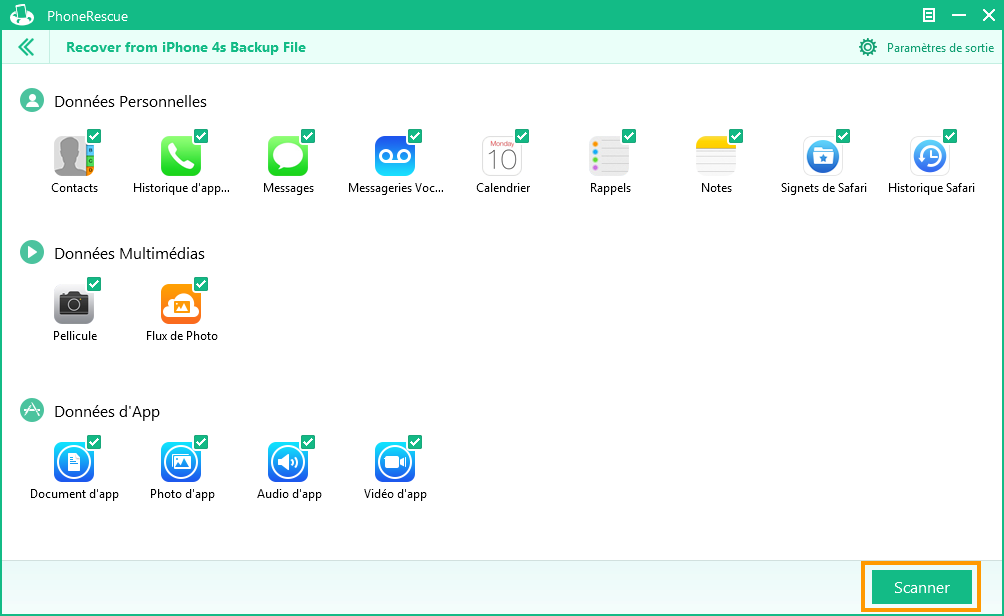Uncheck the Vidéo d'app checkbox
Screen dimensions: 1004x616
click(415, 442)
